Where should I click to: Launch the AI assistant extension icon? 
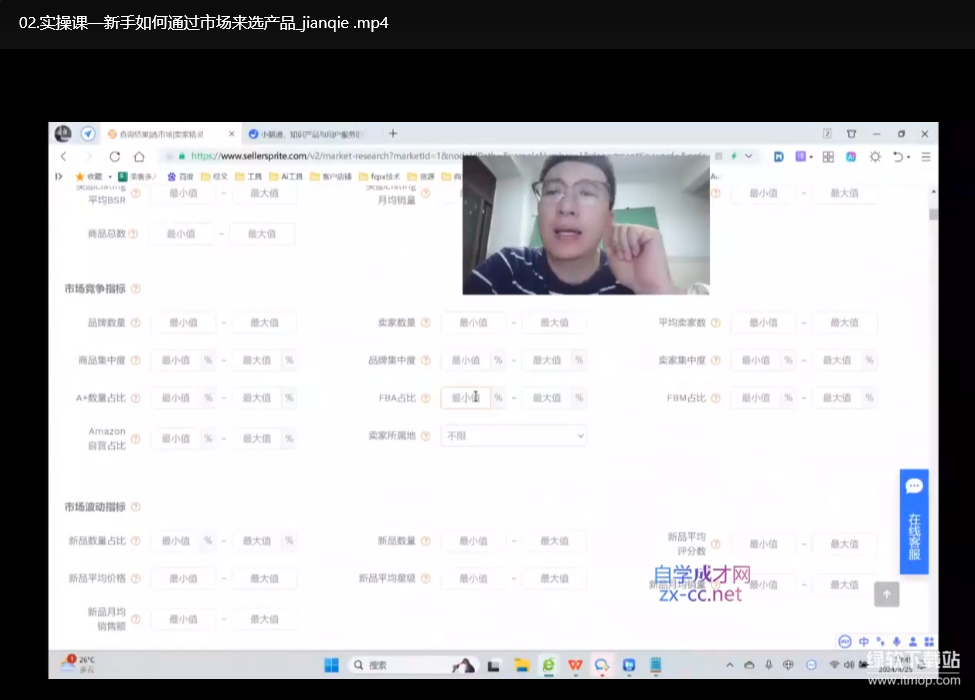tap(851, 157)
